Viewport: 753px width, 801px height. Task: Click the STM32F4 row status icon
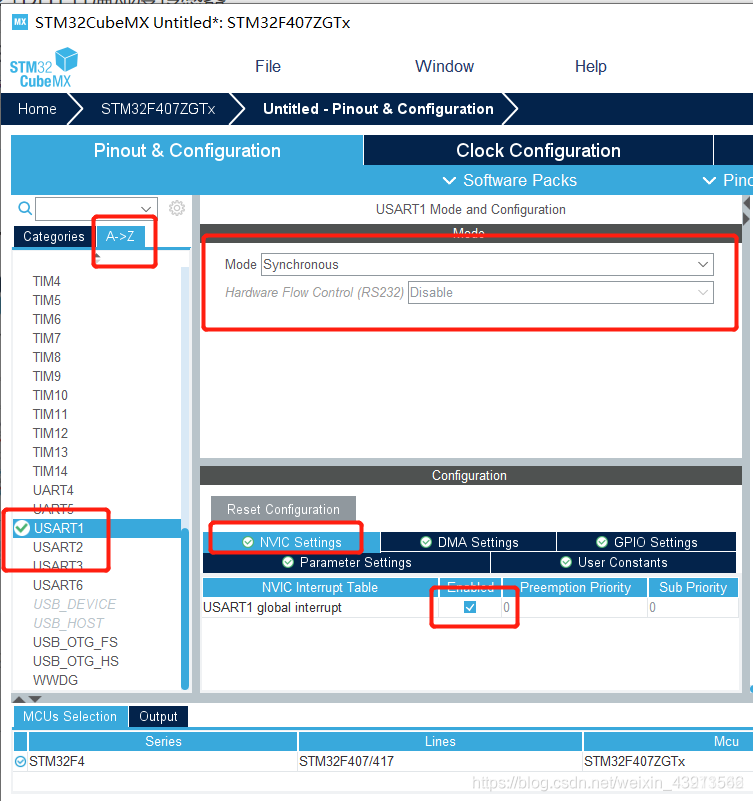pyautogui.click(x=20, y=762)
